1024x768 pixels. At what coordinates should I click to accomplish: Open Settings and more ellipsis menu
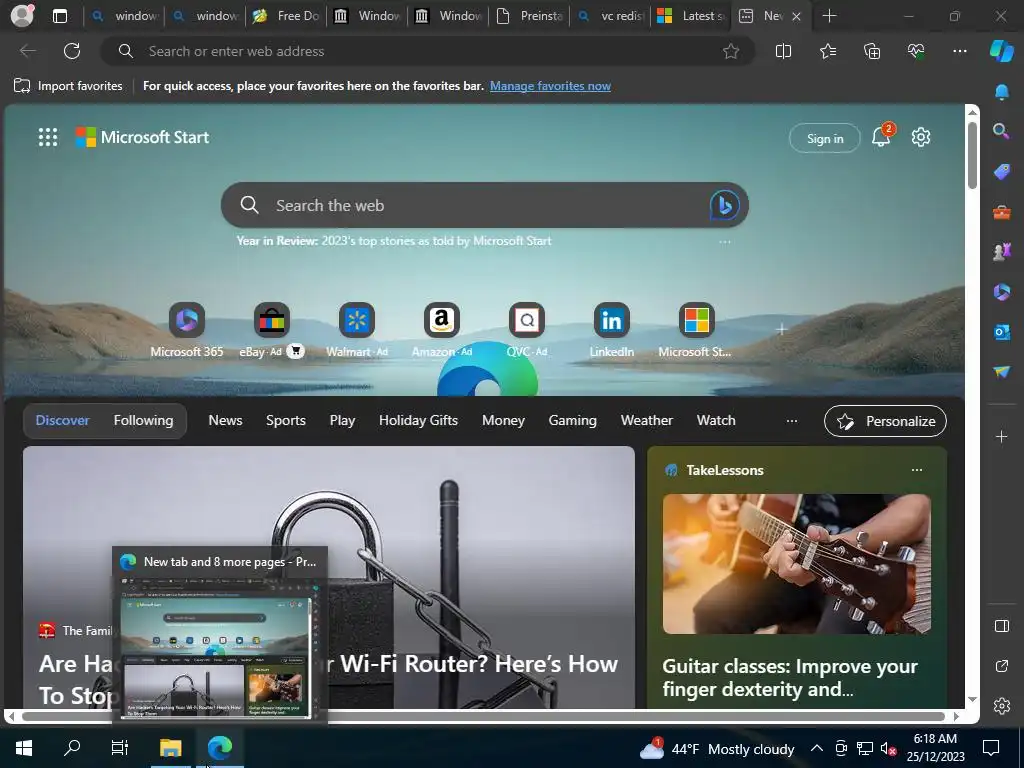tap(959, 51)
